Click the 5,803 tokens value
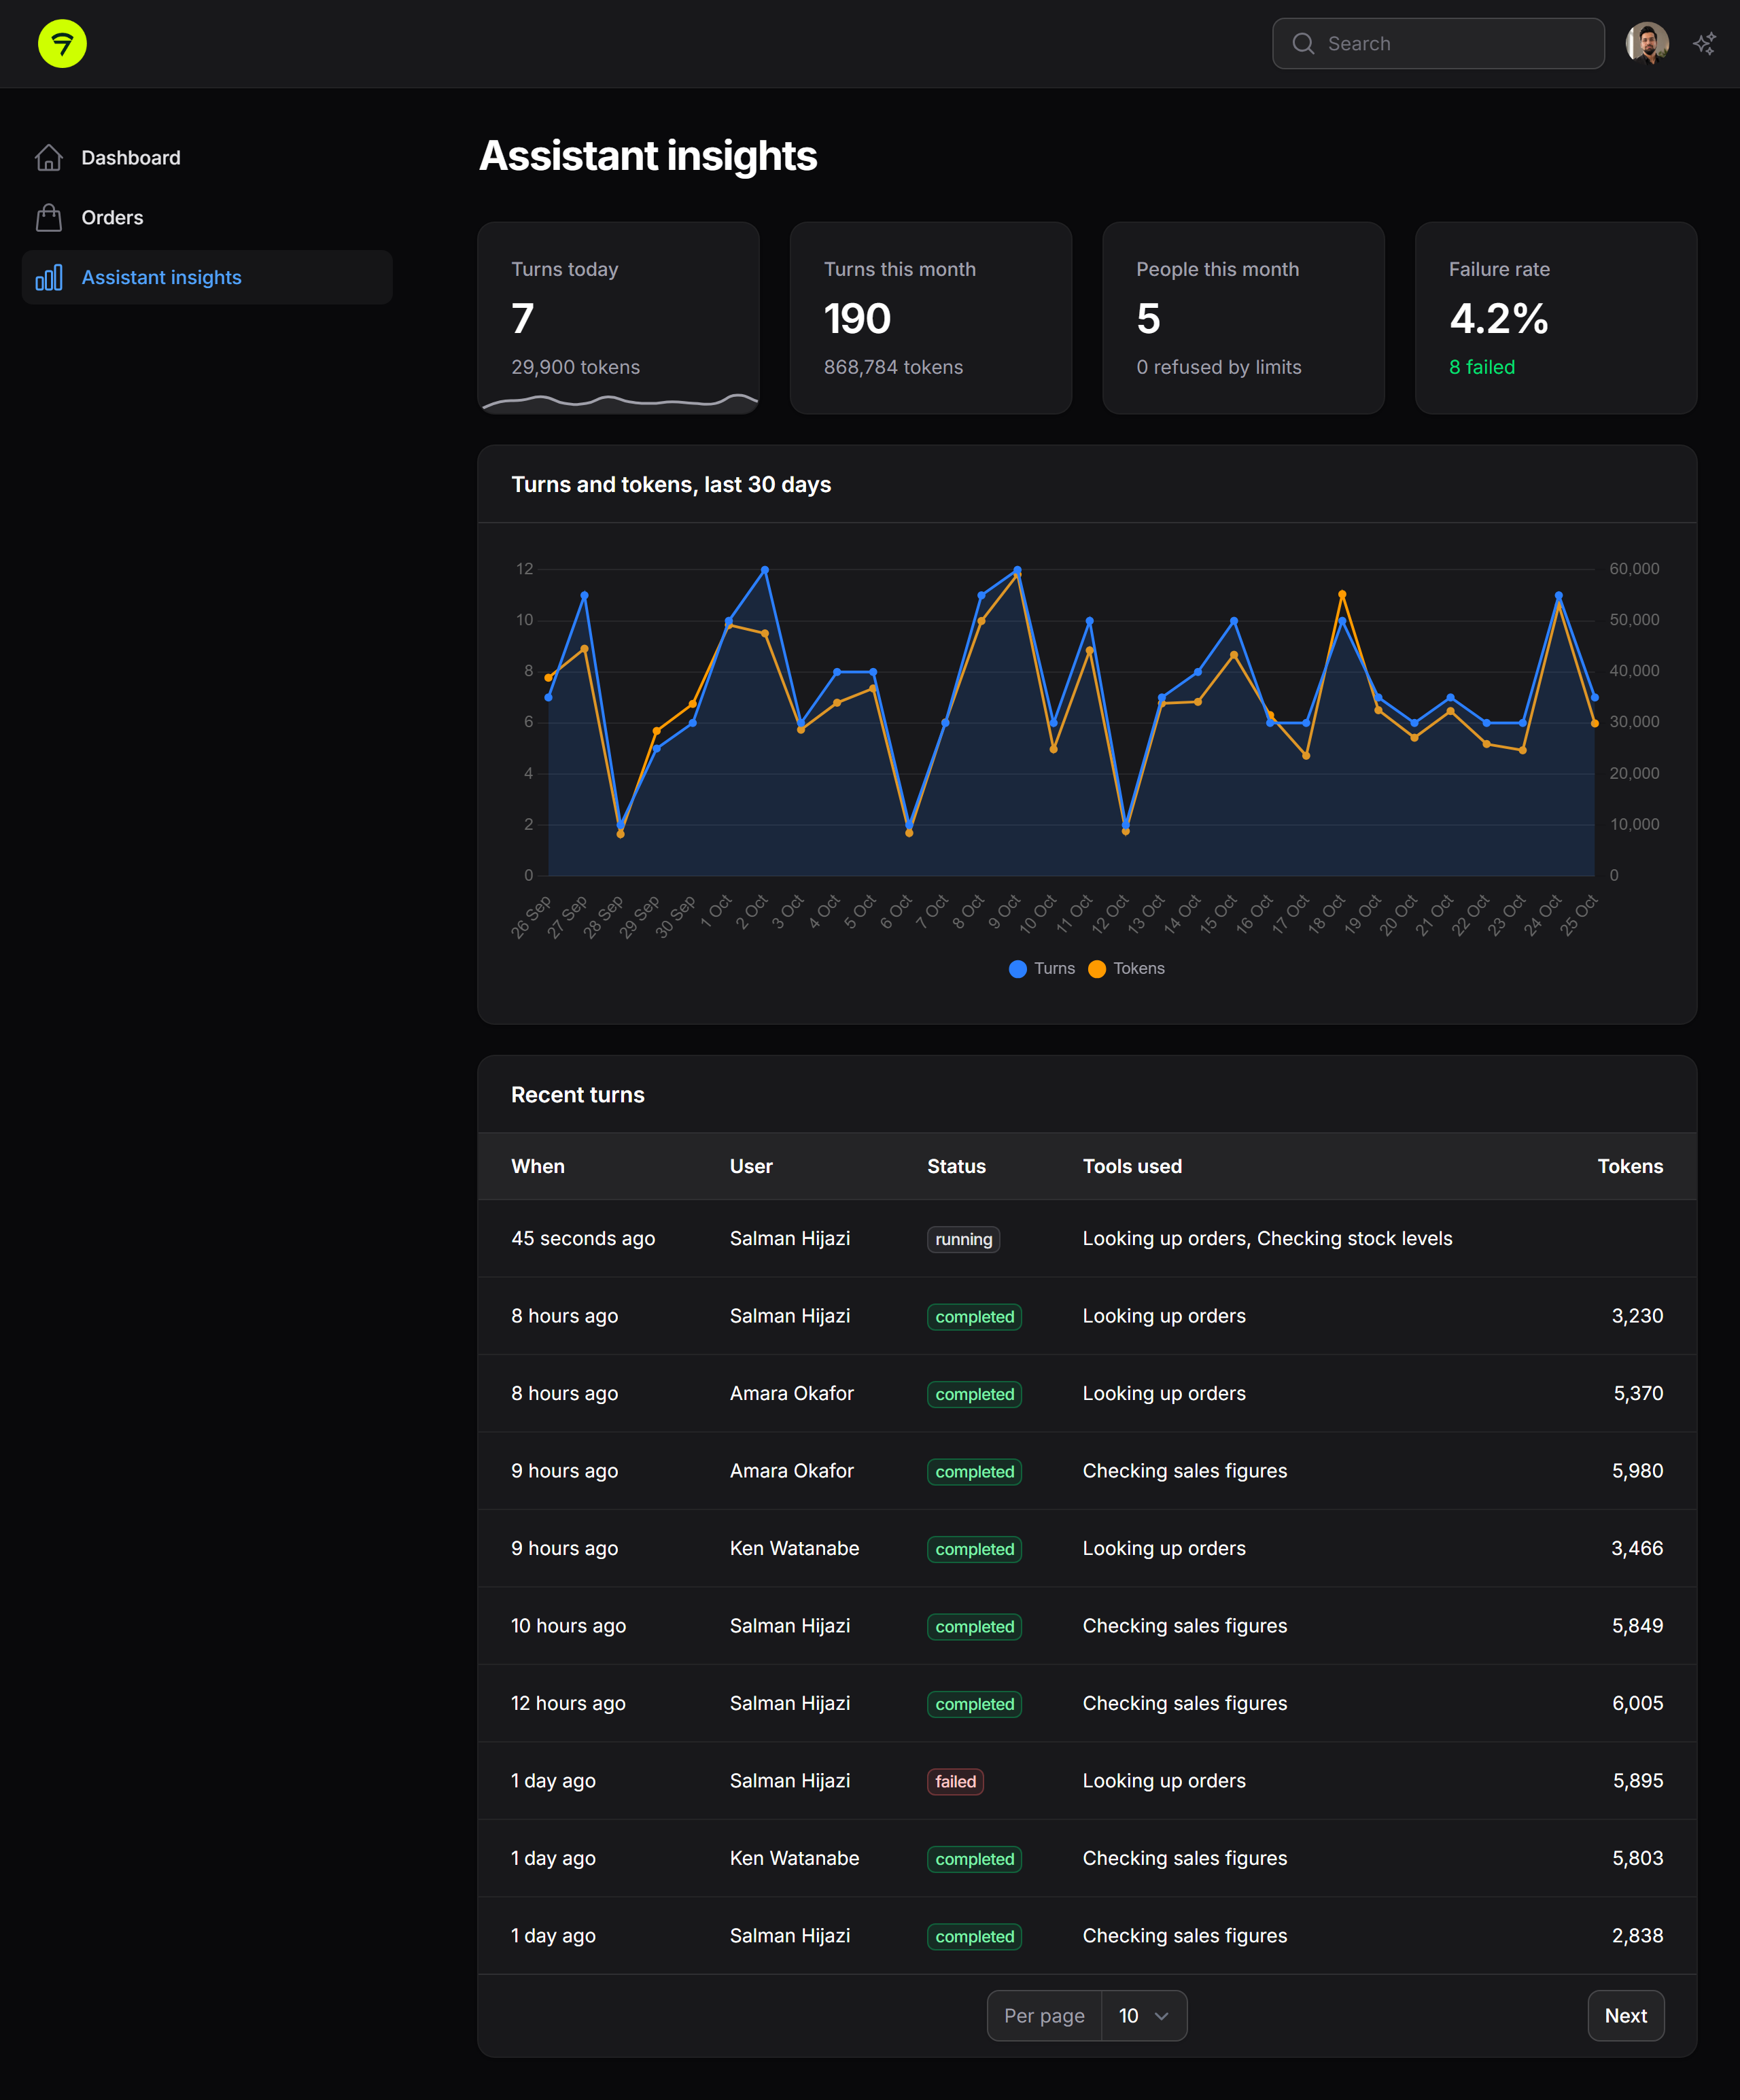This screenshot has height=2100, width=1740. click(1637, 1859)
